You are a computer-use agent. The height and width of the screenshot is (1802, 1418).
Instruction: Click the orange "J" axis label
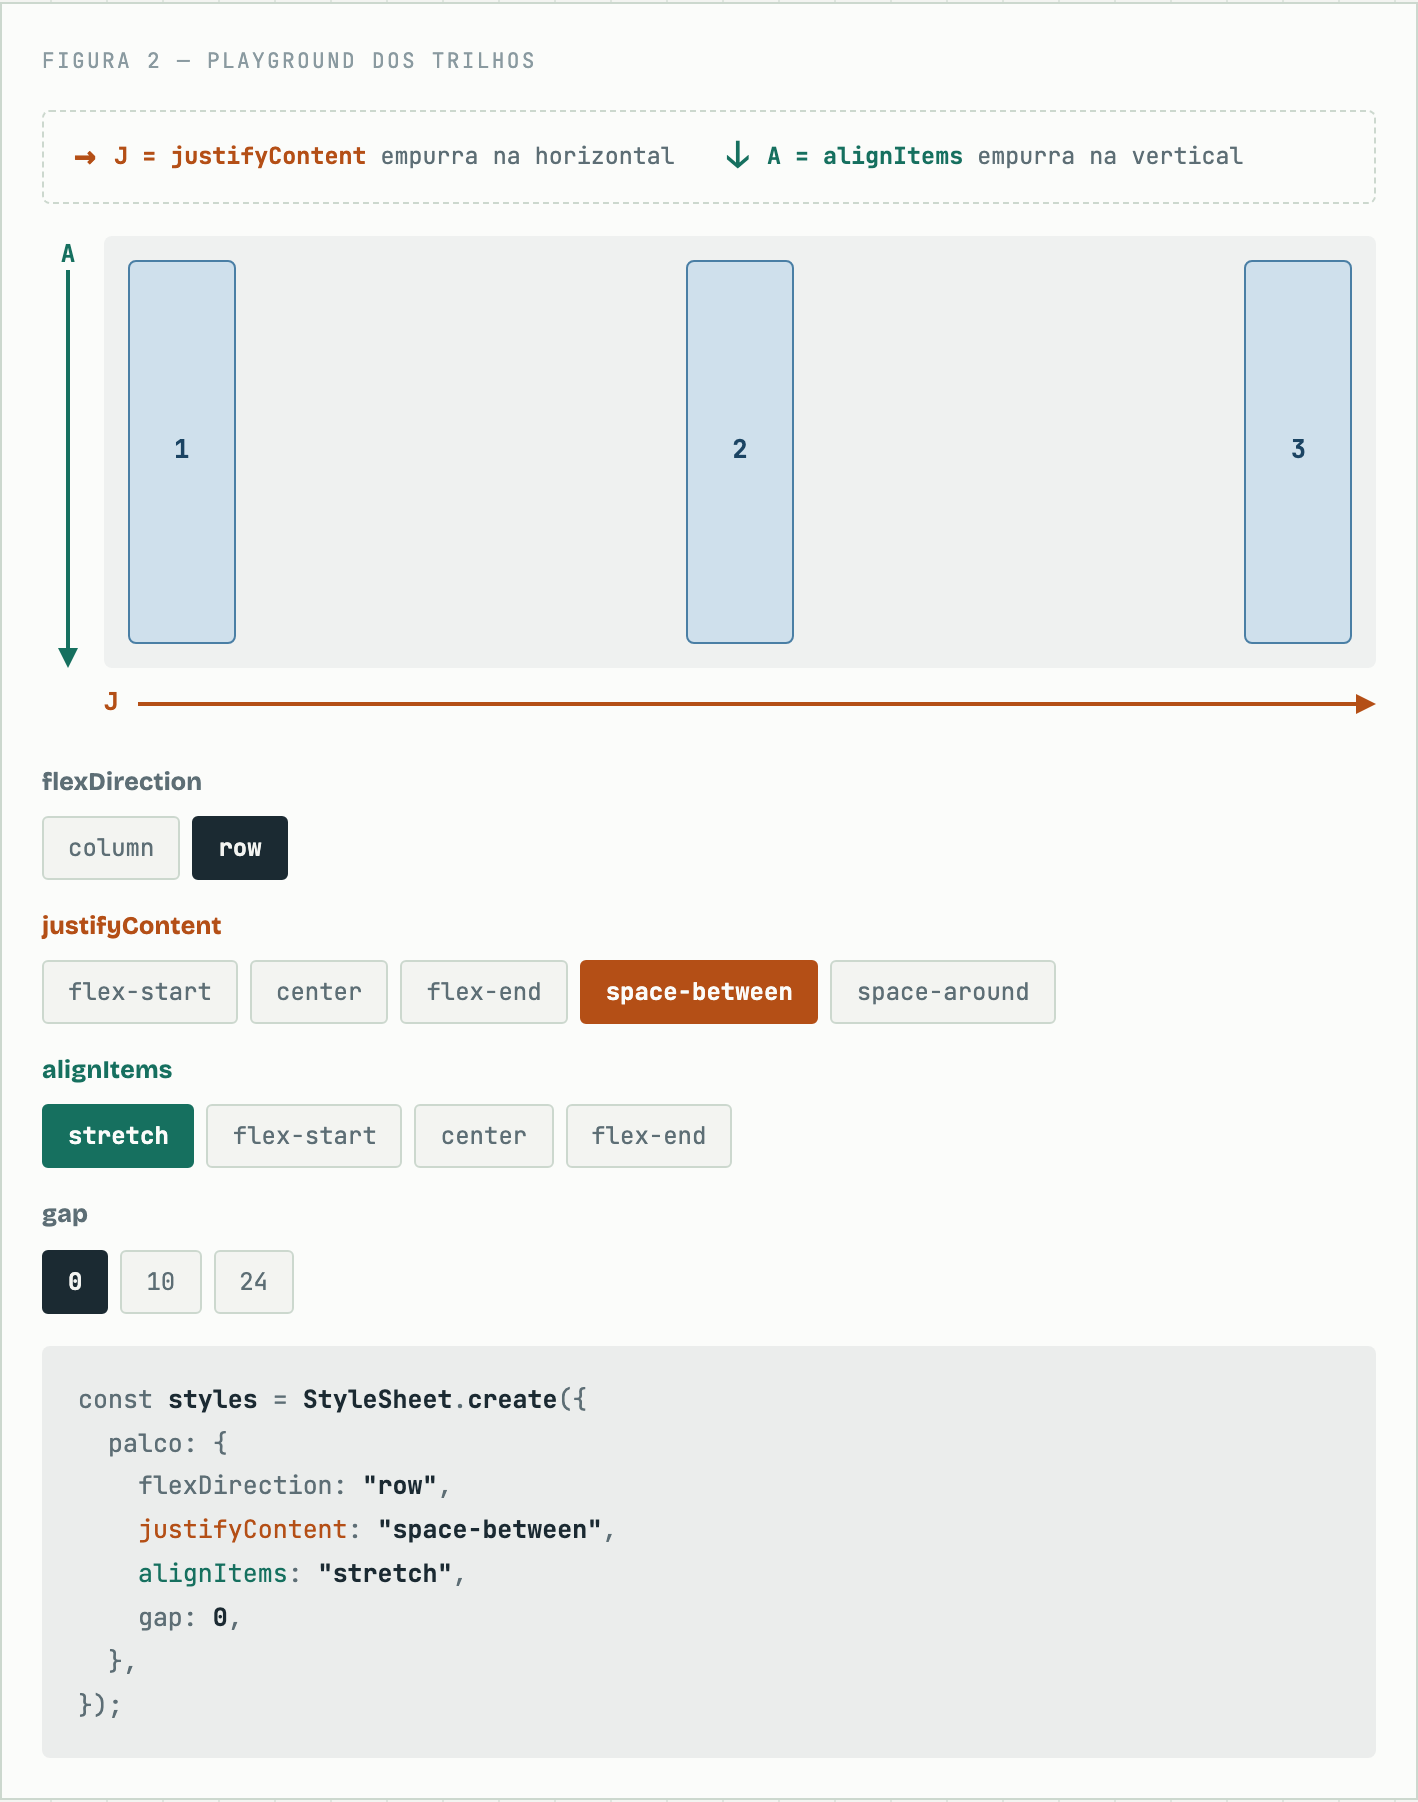(111, 702)
